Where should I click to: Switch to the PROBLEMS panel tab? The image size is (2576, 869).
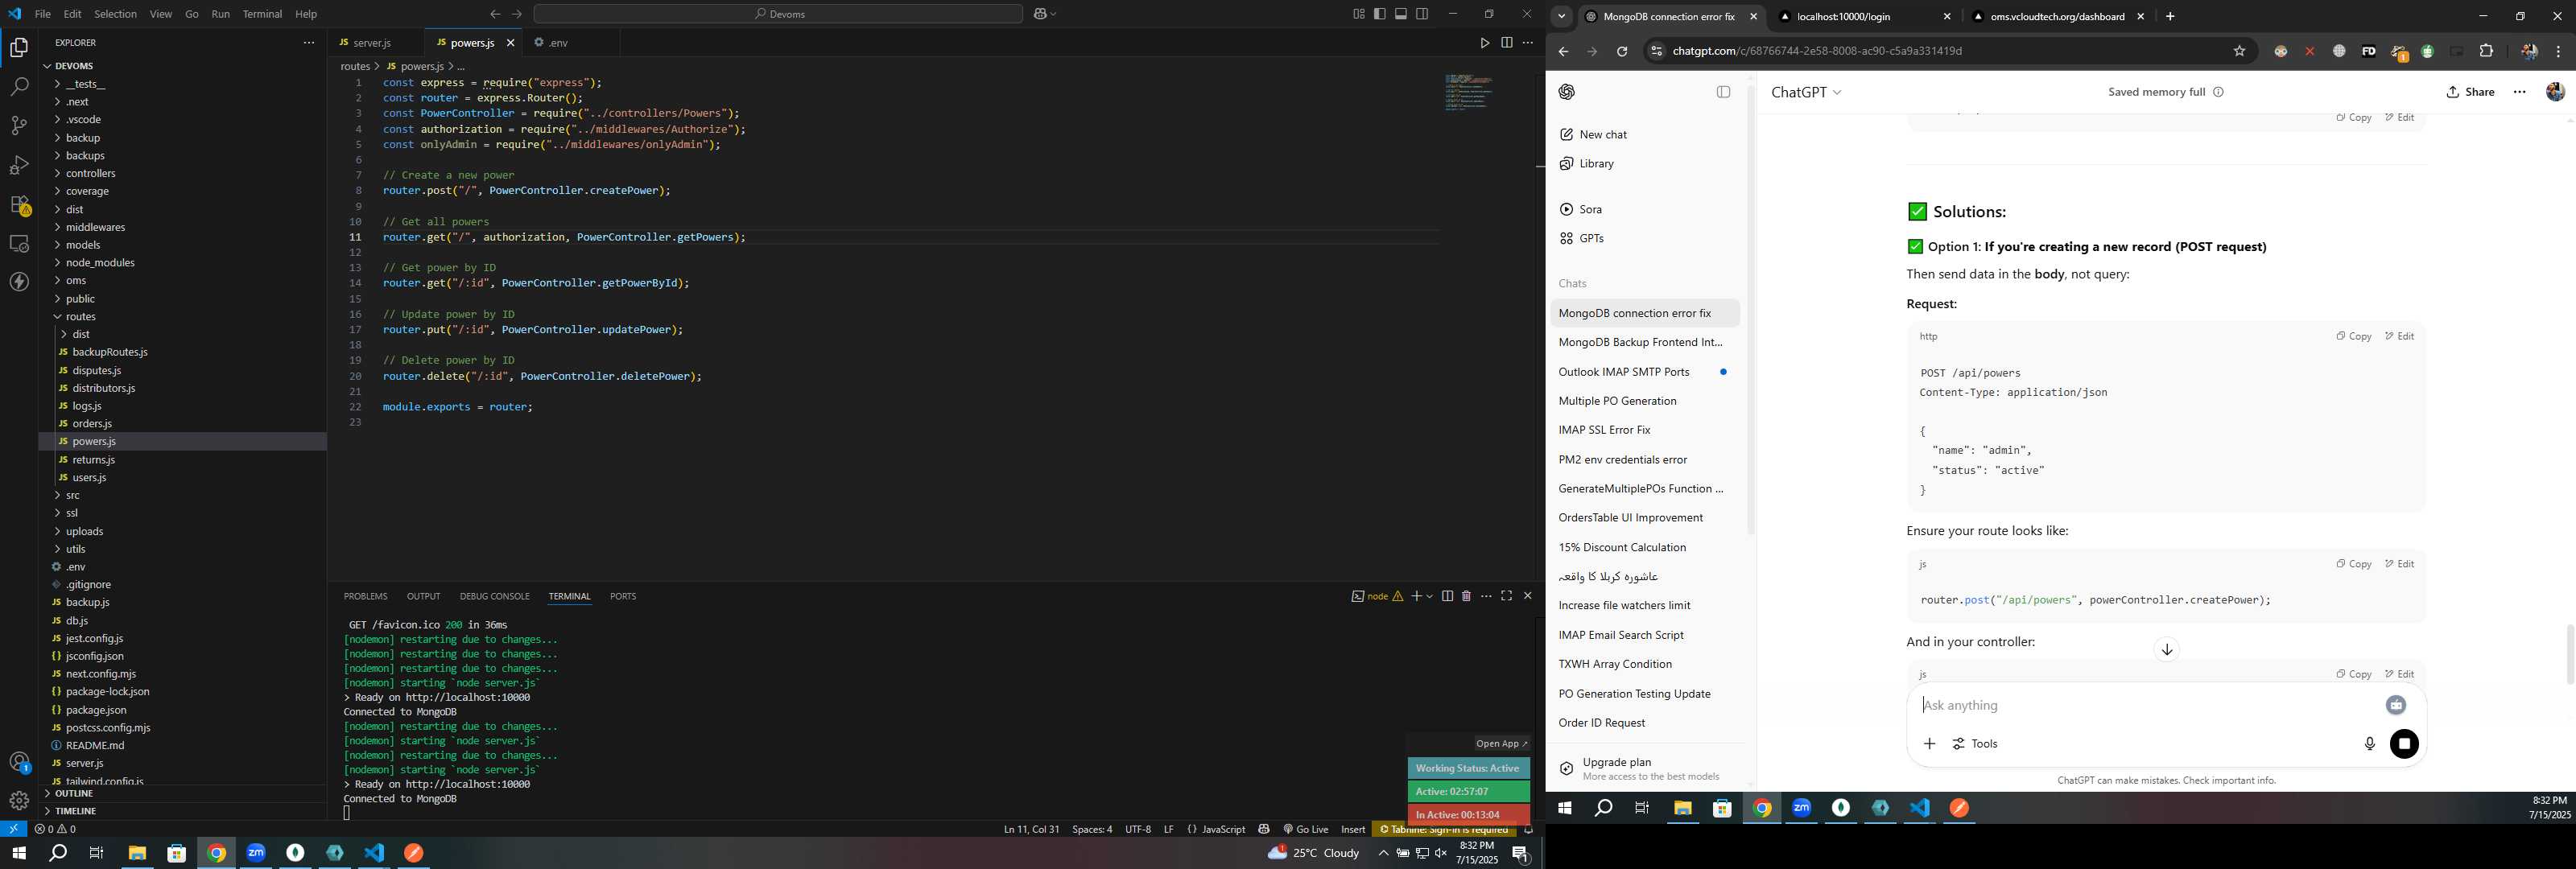(x=365, y=596)
